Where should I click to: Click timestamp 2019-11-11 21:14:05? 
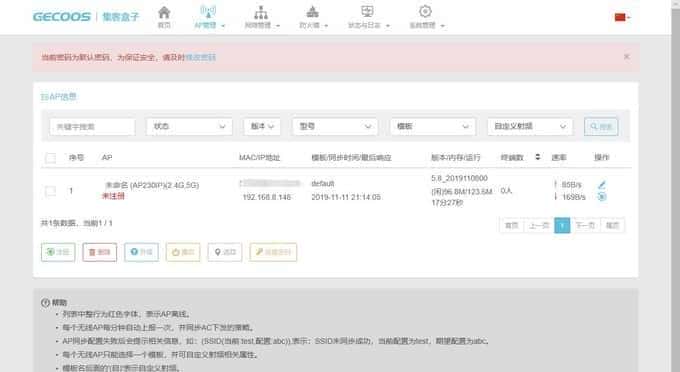346,197
